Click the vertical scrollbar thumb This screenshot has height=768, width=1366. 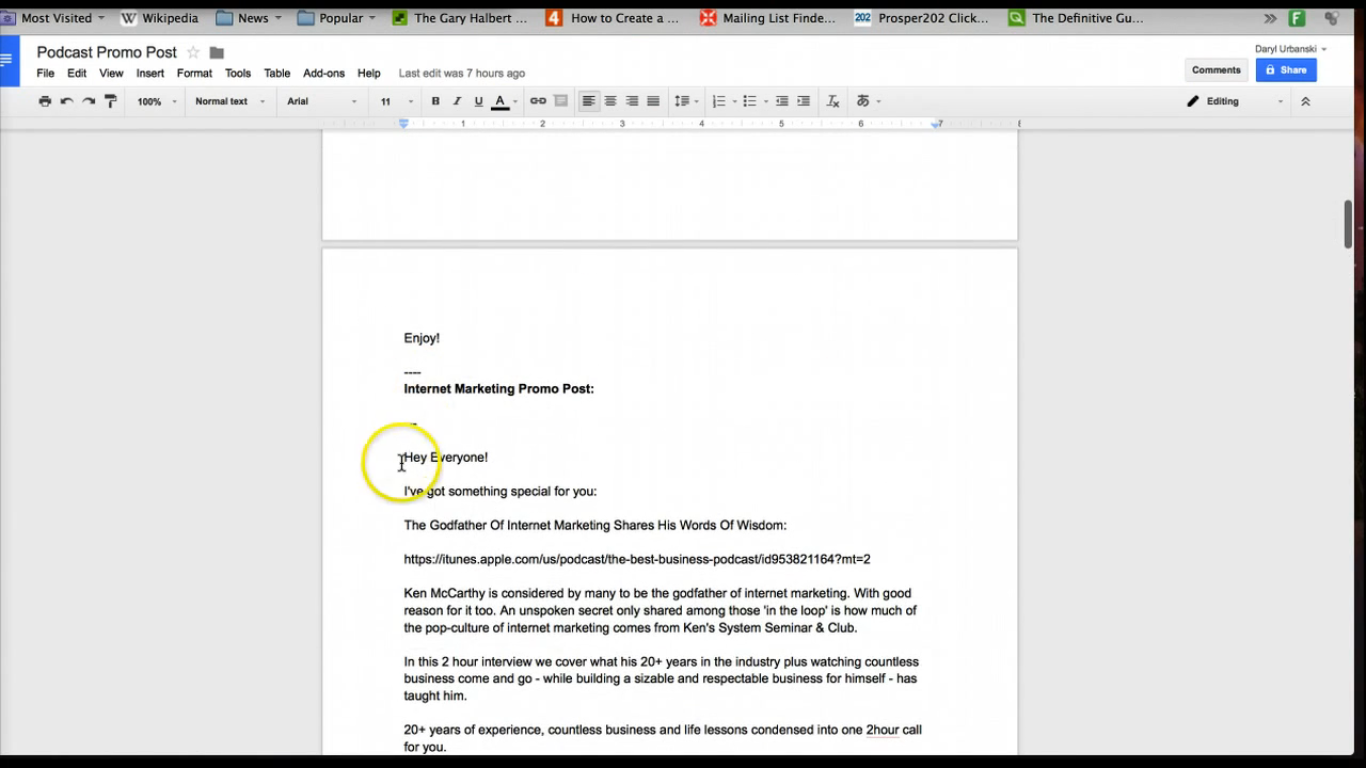click(1348, 224)
